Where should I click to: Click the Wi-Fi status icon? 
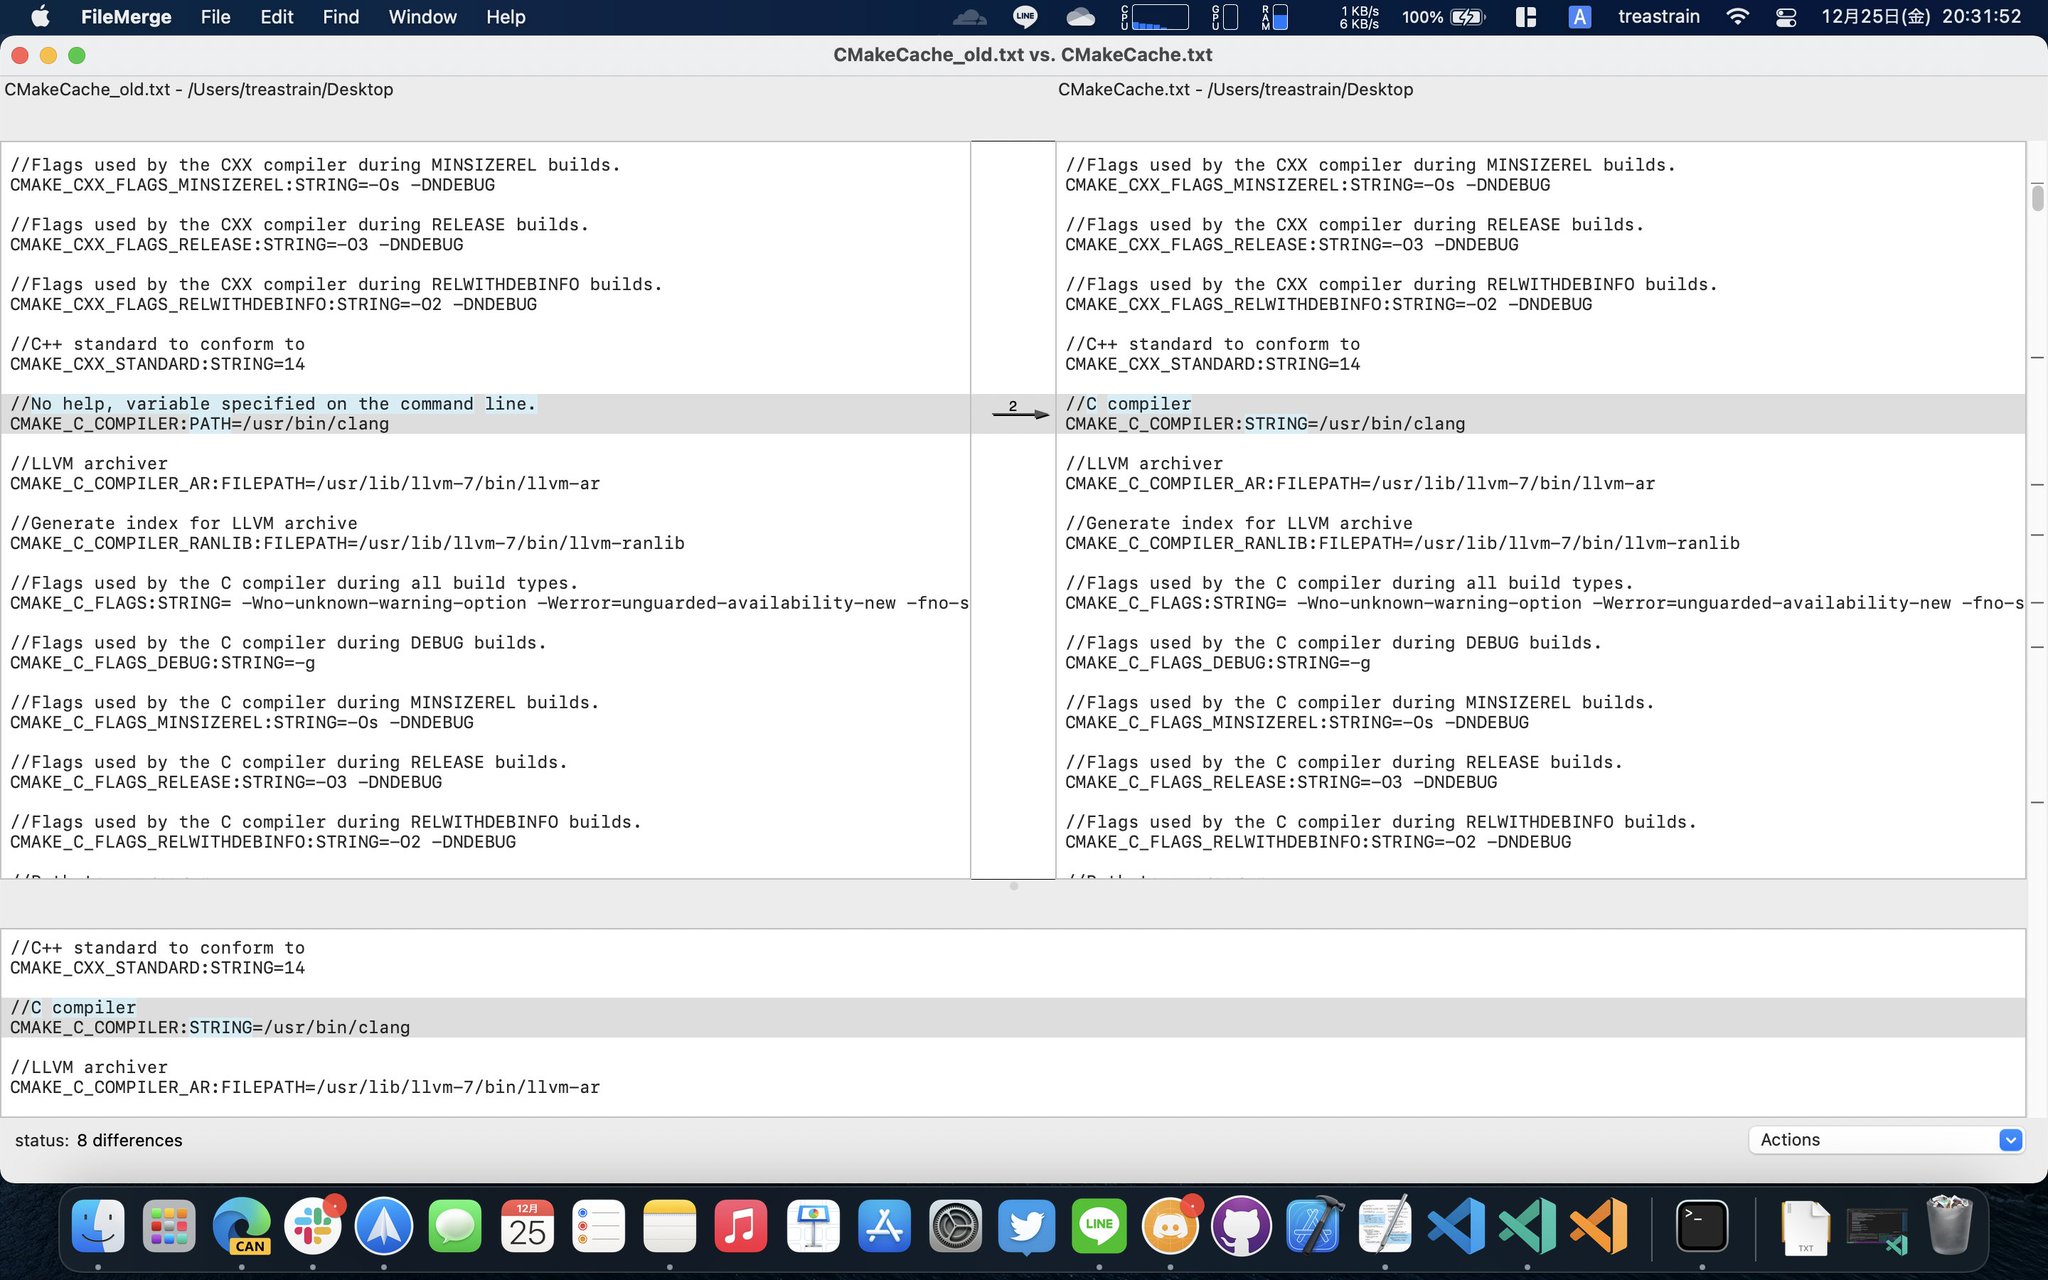[x=1738, y=17]
